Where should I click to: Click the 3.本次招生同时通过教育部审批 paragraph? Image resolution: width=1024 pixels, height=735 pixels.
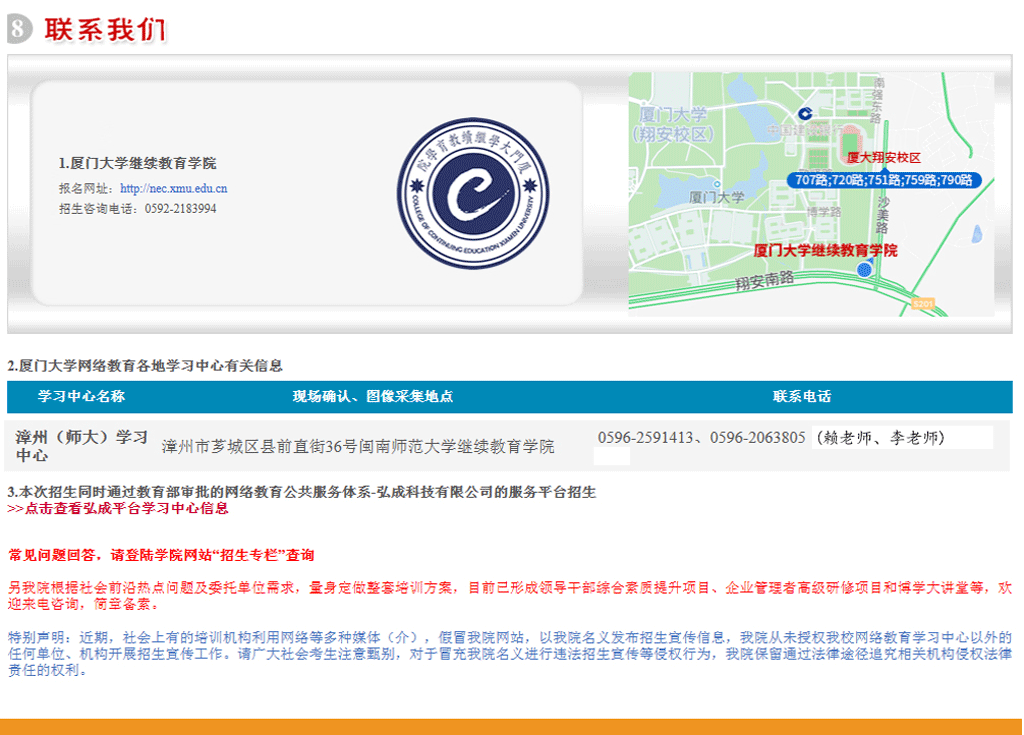click(x=302, y=492)
